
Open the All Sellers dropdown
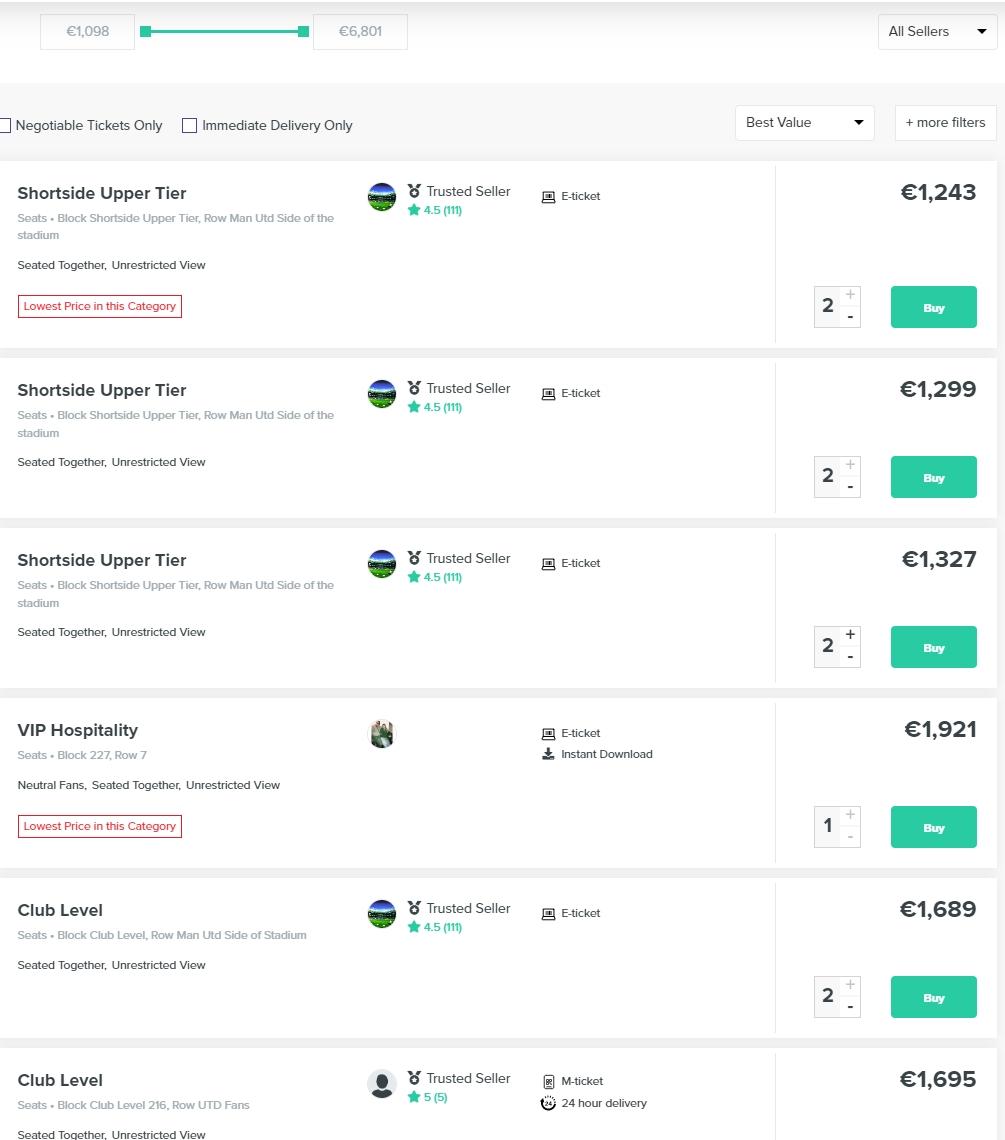pos(937,32)
